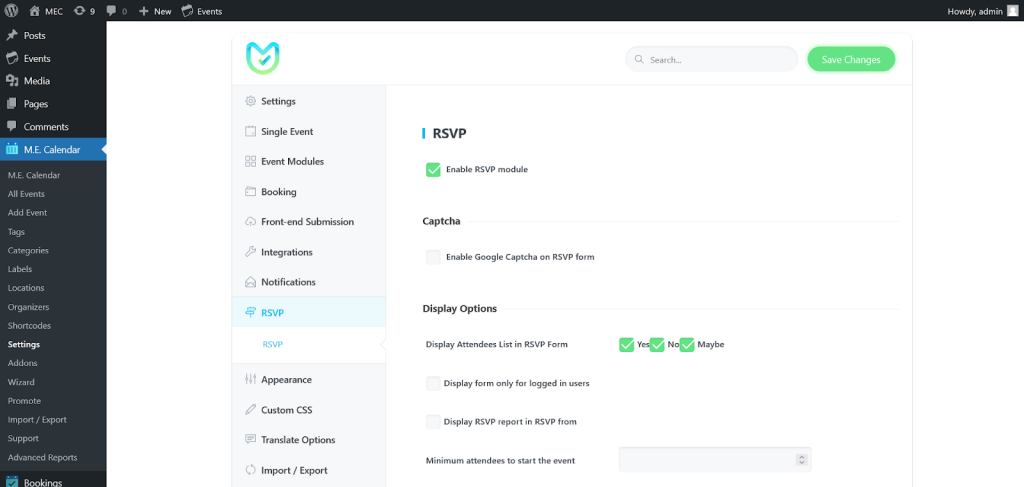Click the Comments icon in sidebar
This screenshot has height=487, width=1024.
[12, 126]
